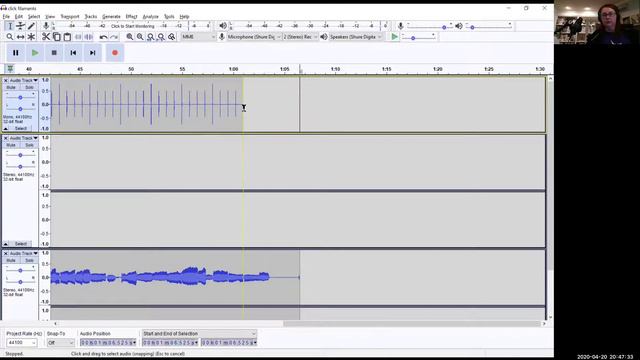Click the Stop button
The width and height of the screenshot is (640, 360).
(x=54, y=53)
